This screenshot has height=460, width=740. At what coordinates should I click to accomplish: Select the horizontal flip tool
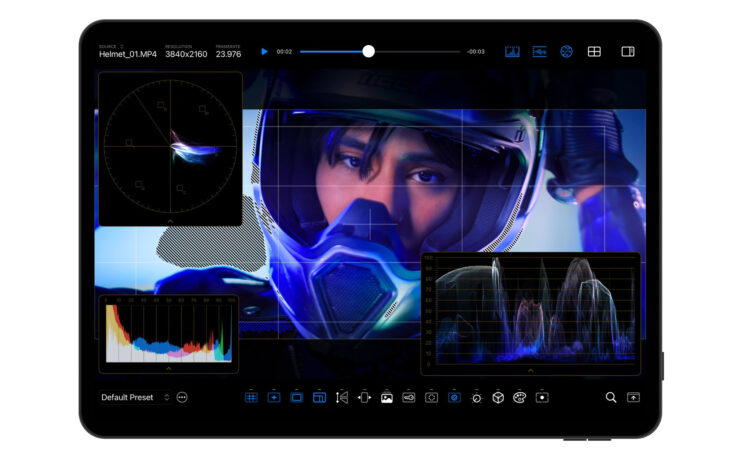(x=364, y=397)
